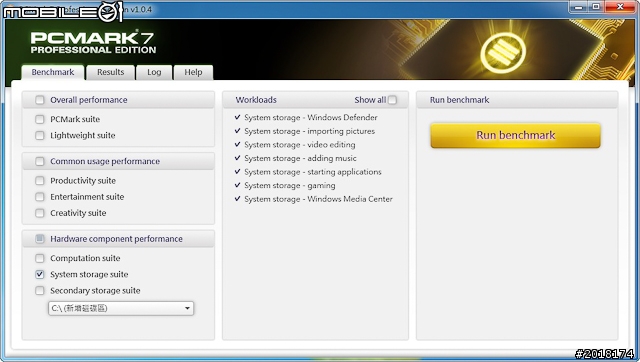Enable the Lightweight suite checkbox

40,135
